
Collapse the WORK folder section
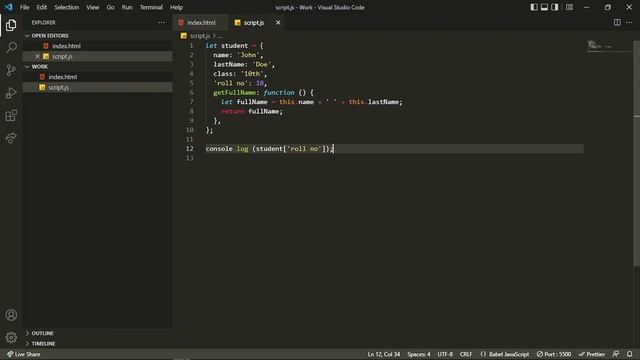98,67
